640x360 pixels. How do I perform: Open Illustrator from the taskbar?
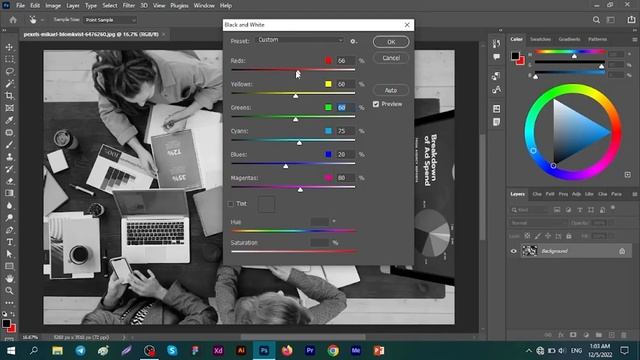(241, 351)
